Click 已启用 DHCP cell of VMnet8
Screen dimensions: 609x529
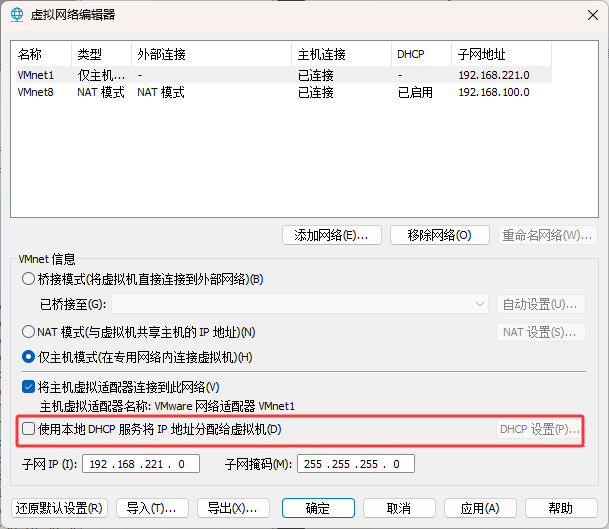415,92
